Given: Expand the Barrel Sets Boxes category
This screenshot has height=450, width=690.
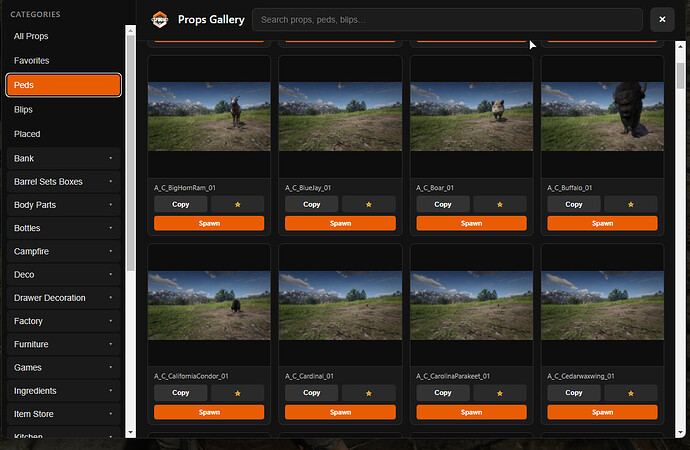Looking at the screenshot, I should tap(63, 182).
